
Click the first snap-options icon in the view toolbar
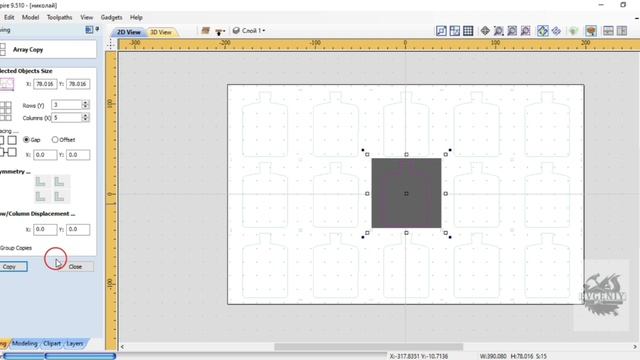point(441,31)
